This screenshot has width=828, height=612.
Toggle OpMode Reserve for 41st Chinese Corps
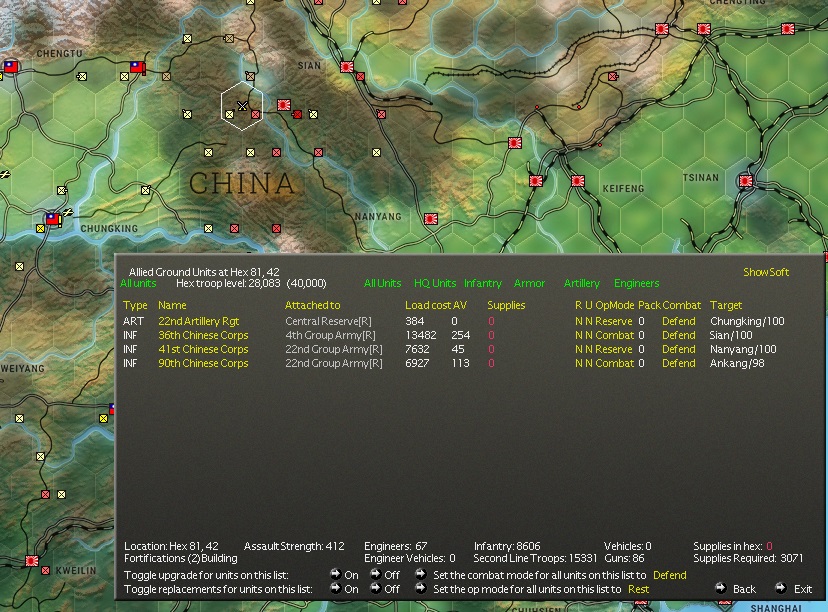(x=614, y=349)
